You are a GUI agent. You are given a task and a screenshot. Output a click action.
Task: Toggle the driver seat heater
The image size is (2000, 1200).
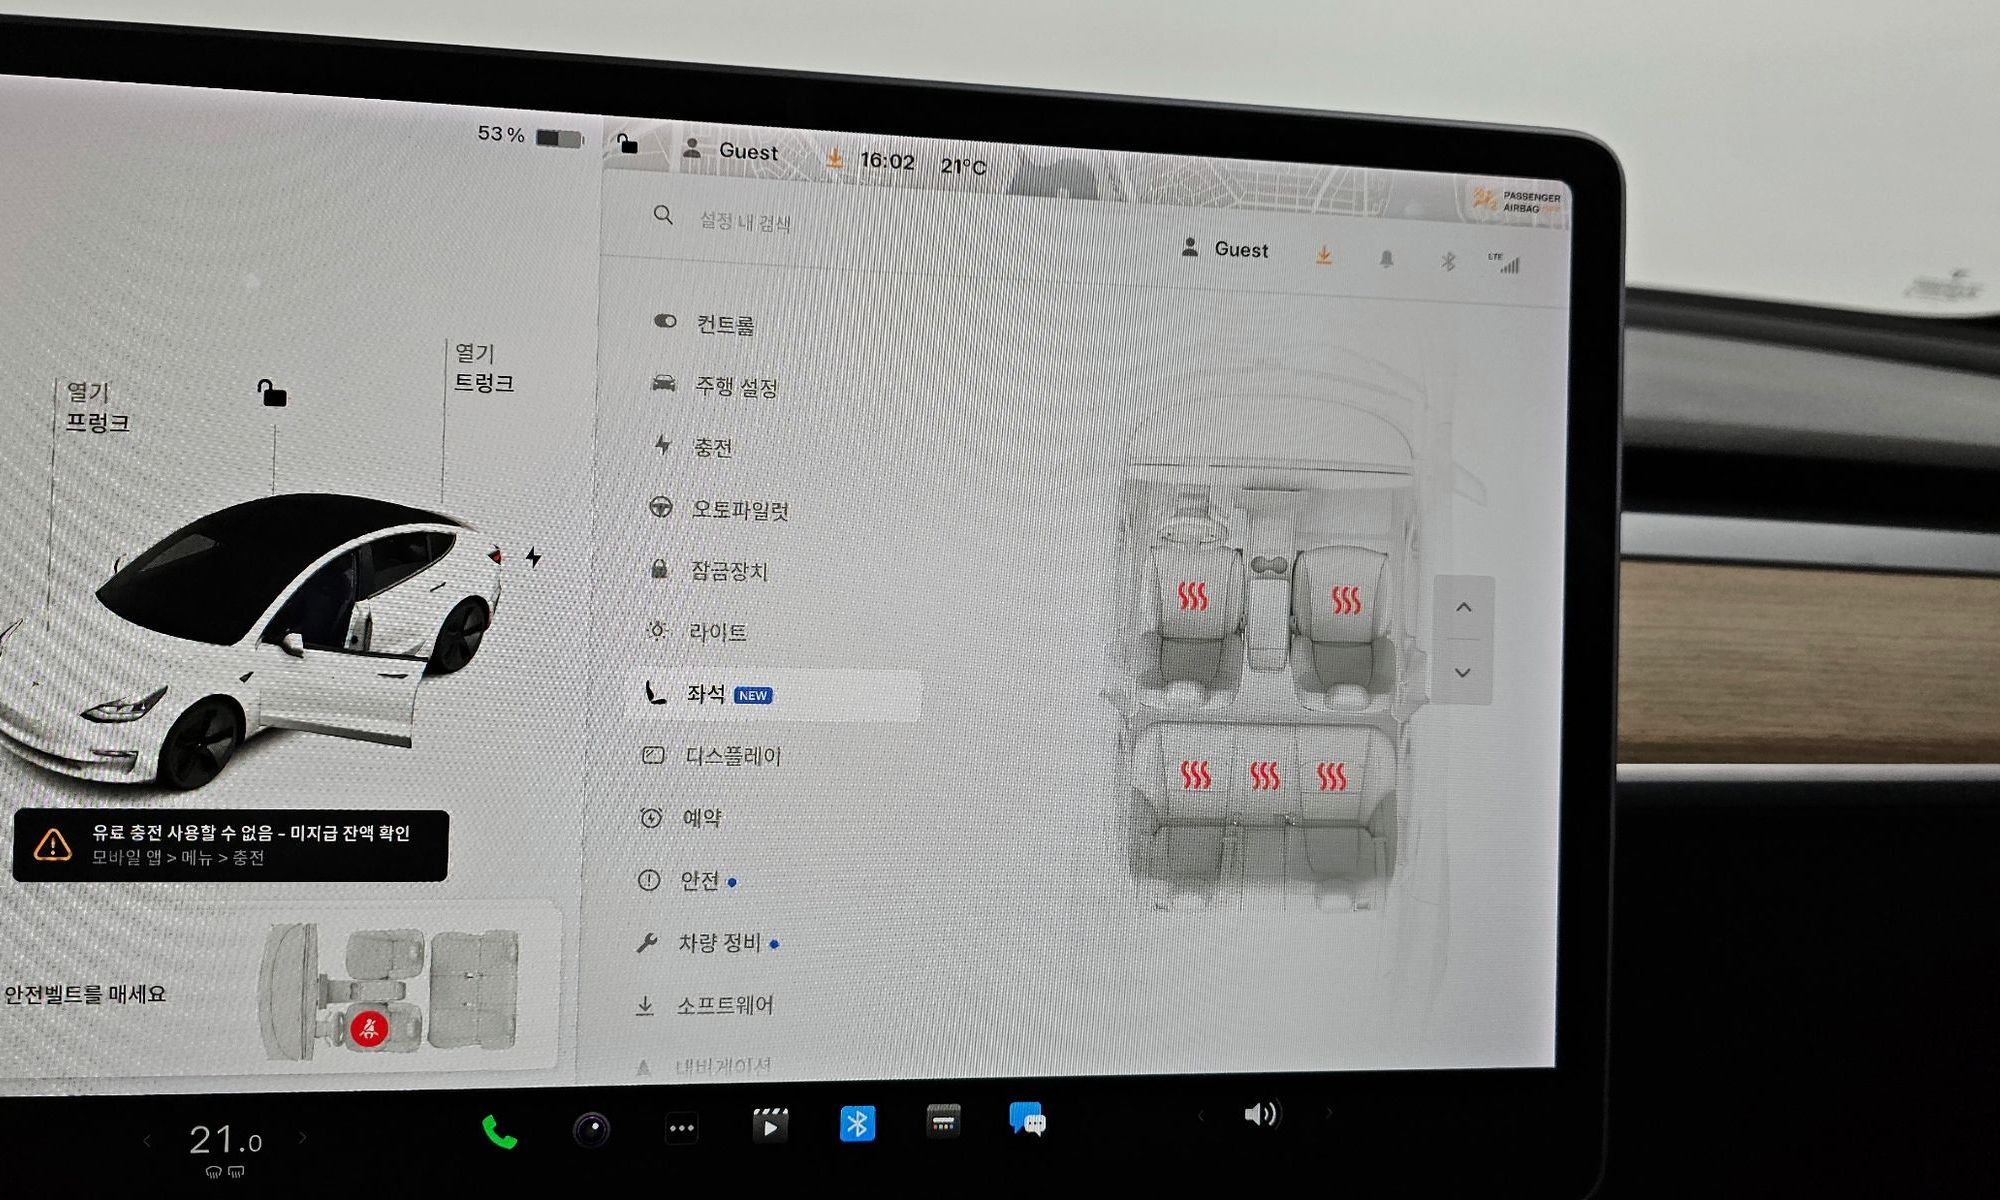(x=1192, y=596)
